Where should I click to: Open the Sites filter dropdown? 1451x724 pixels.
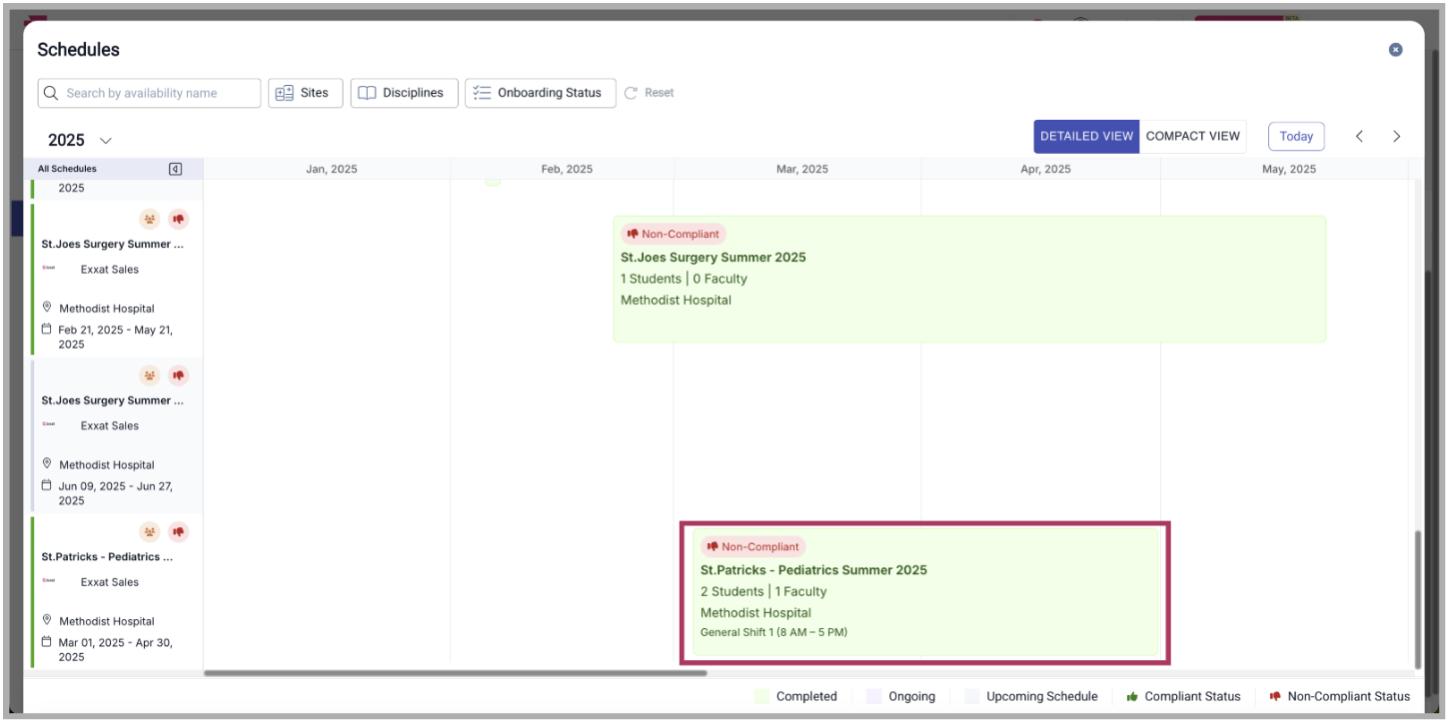pyautogui.click(x=305, y=93)
